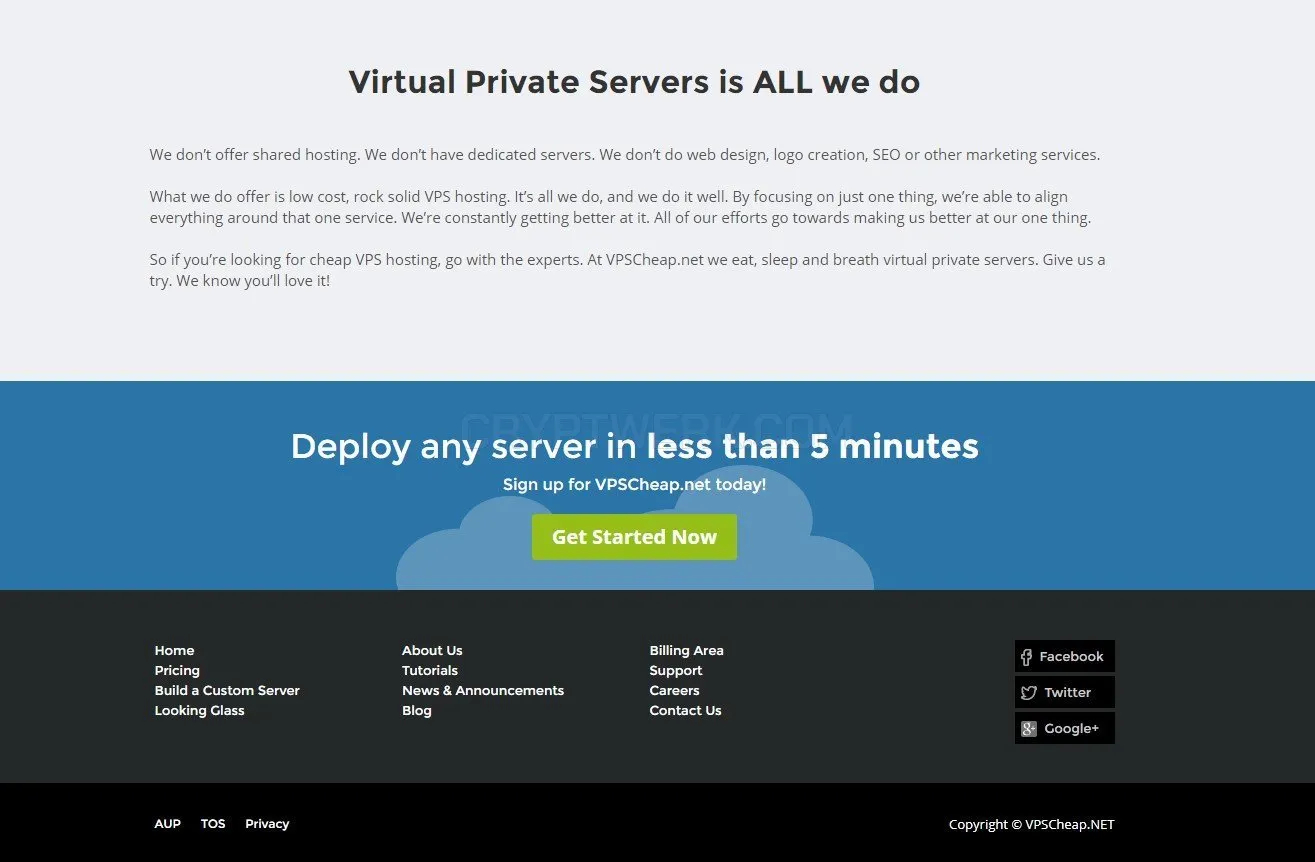This screenshot has width=1315, height=862.
Task: Click the Facebook icon in footer
Action: (1026, 657)
